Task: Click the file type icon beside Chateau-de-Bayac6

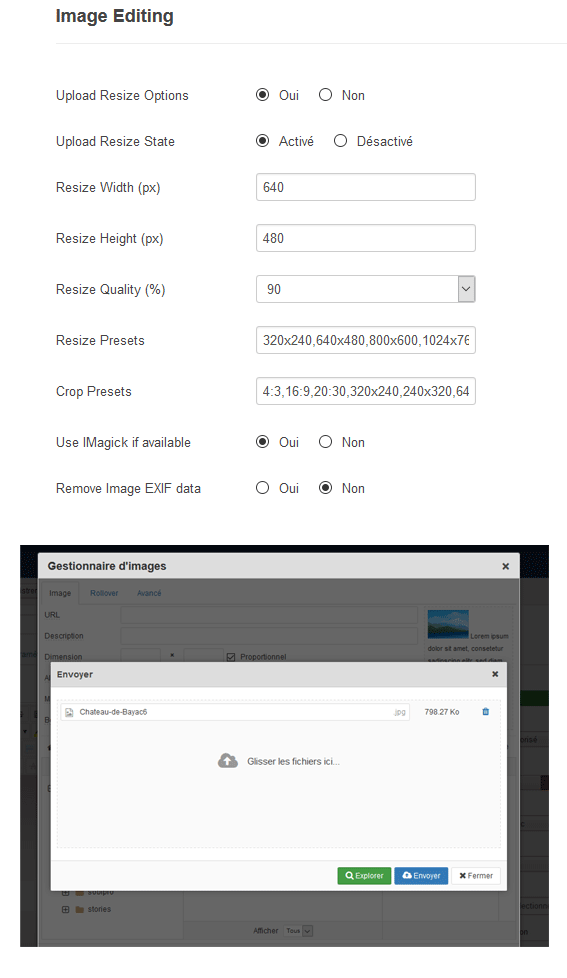Action: pyautogui.click(x=69, y=712)
